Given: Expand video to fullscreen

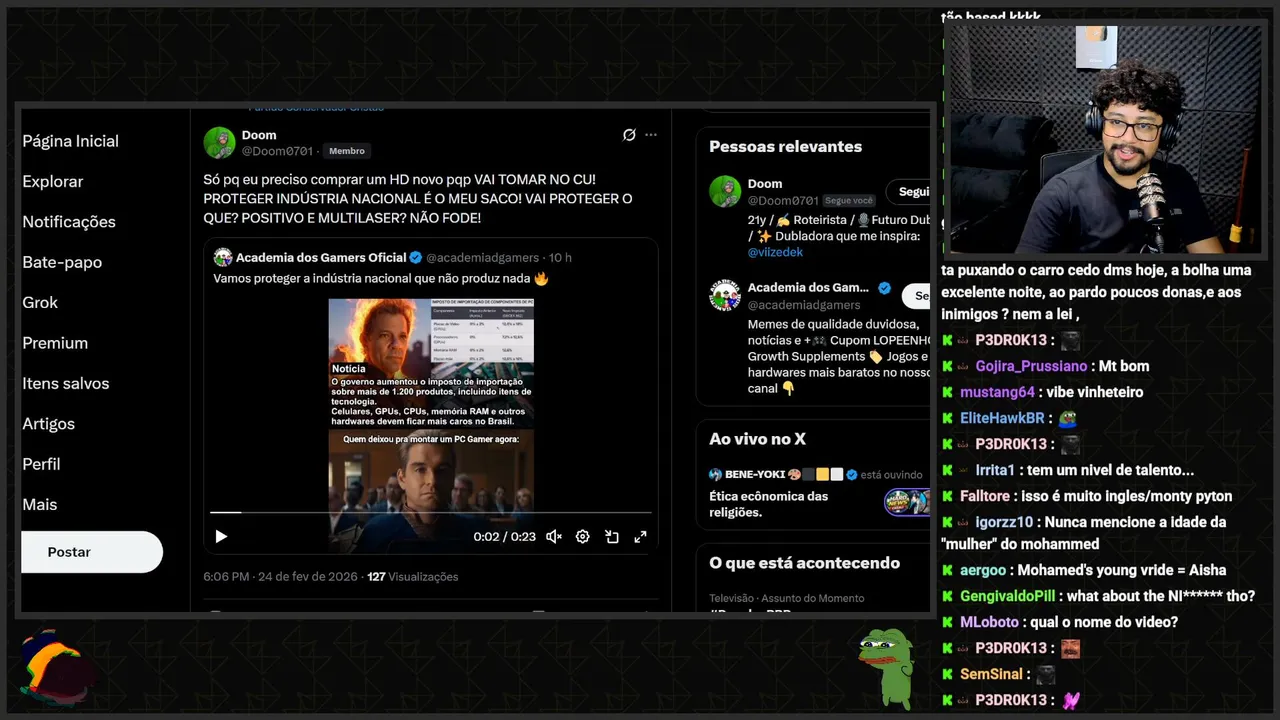Looking at the screenshot, I should pyautogui.click(x=640, y=537).
